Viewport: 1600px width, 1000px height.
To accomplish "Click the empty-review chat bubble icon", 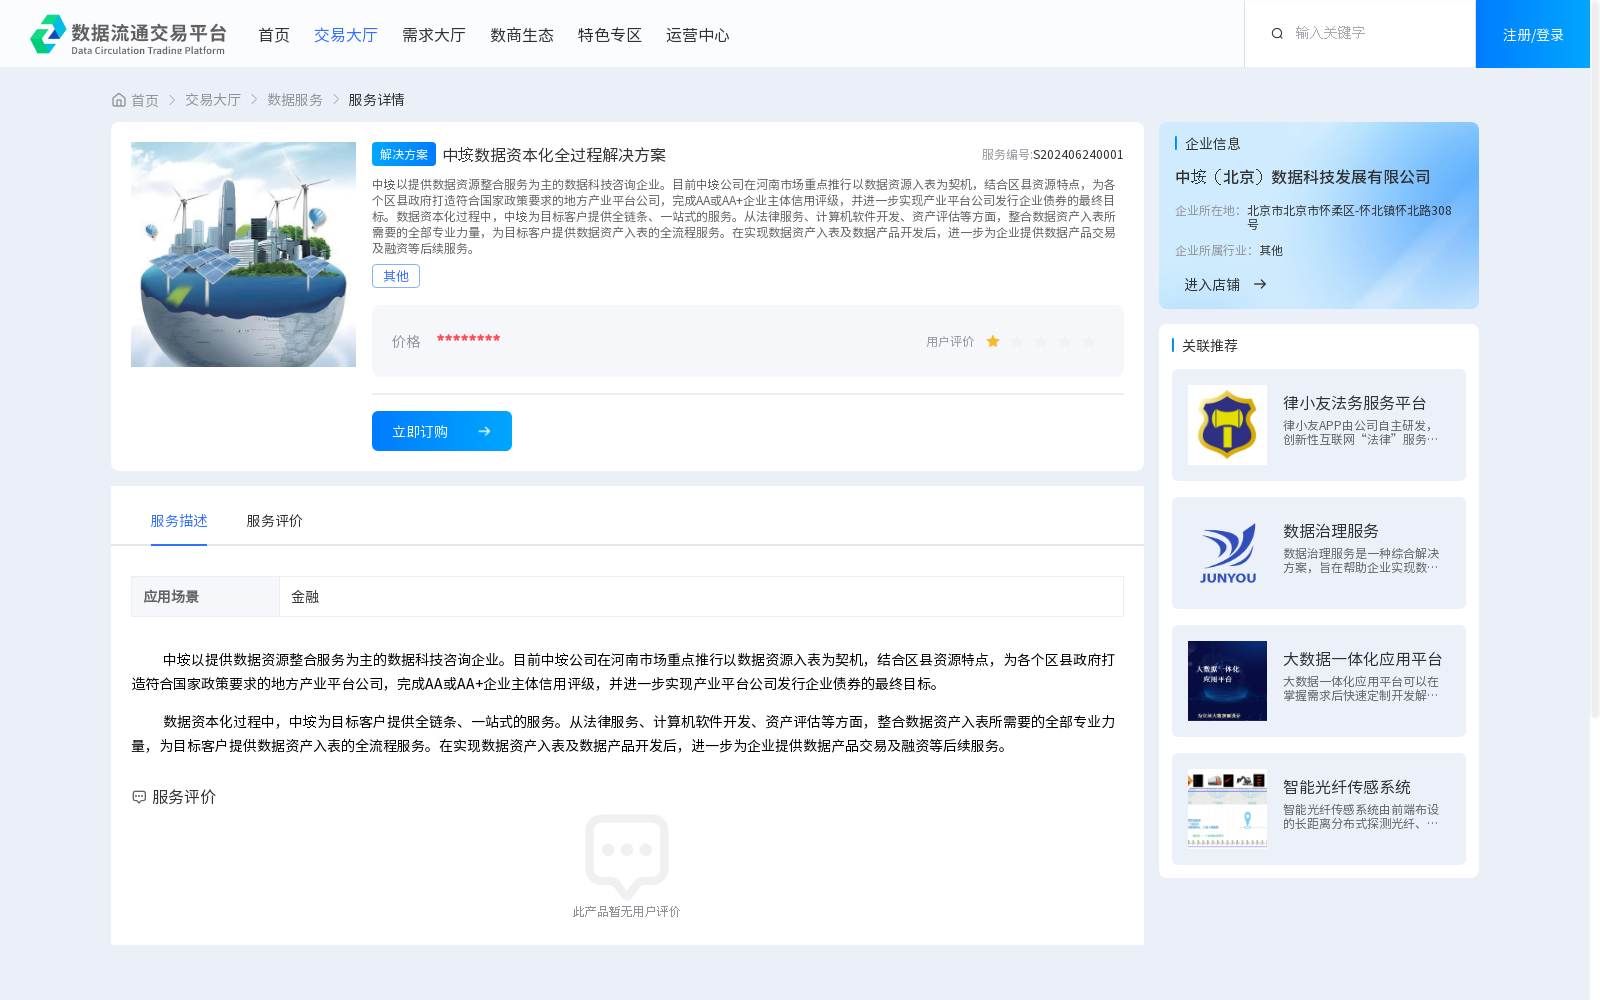I will [627, 856].
